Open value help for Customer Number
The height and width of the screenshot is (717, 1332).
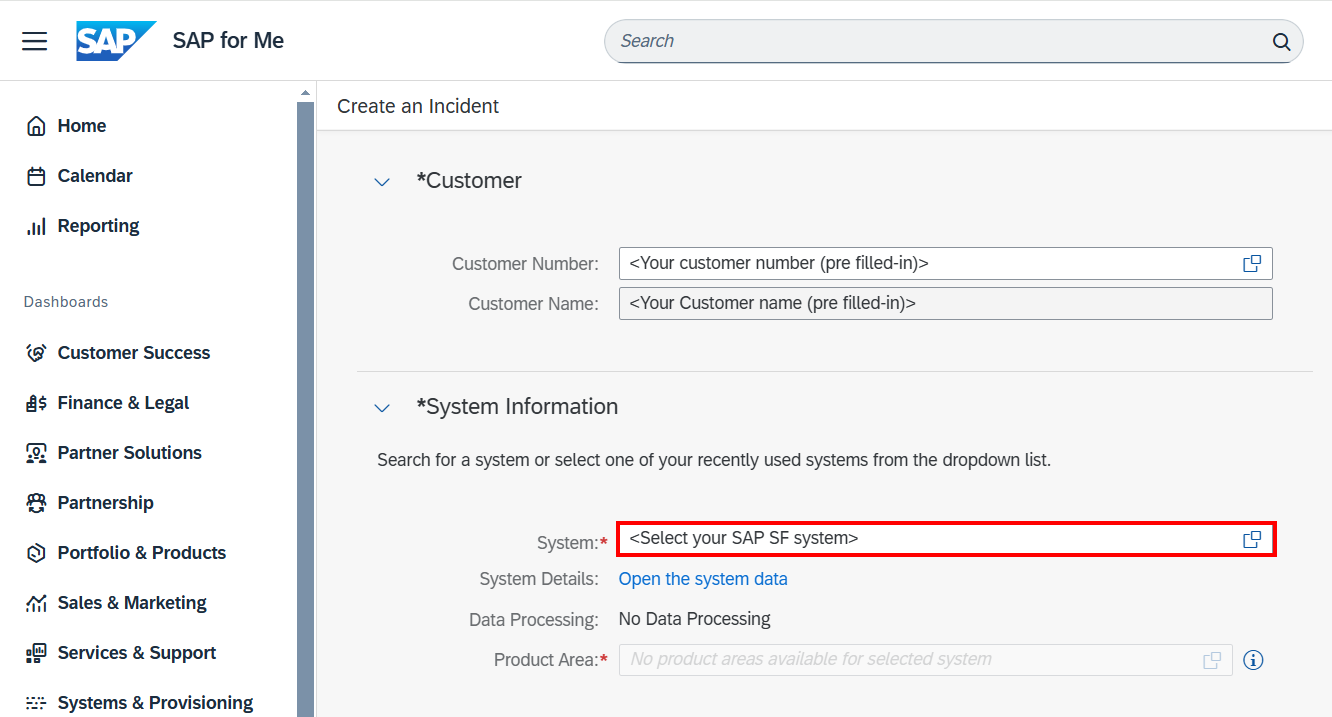[1252, 264]
